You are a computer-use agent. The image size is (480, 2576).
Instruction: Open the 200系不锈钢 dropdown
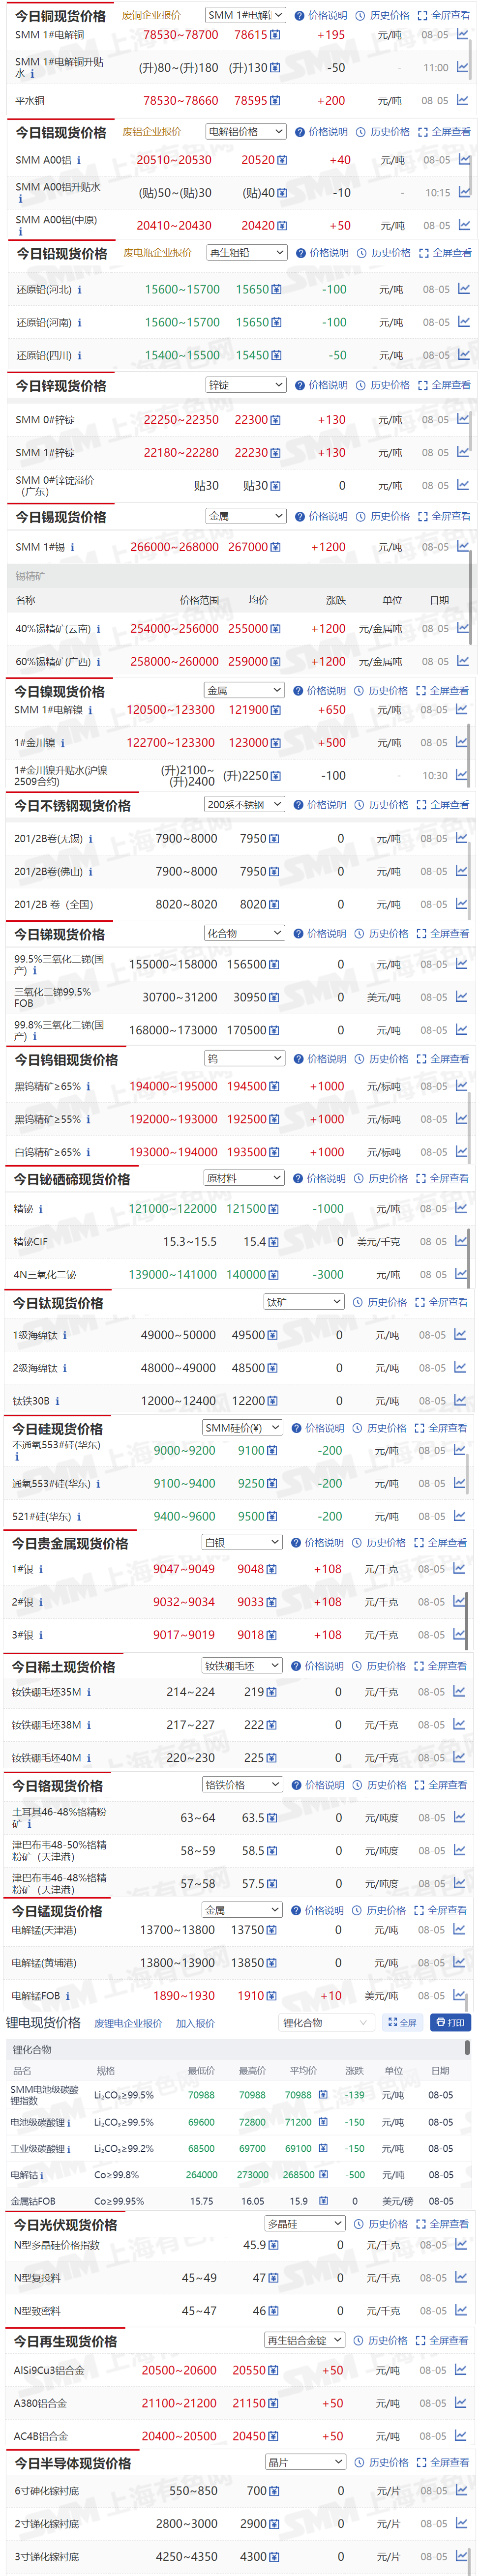[244, 804]
